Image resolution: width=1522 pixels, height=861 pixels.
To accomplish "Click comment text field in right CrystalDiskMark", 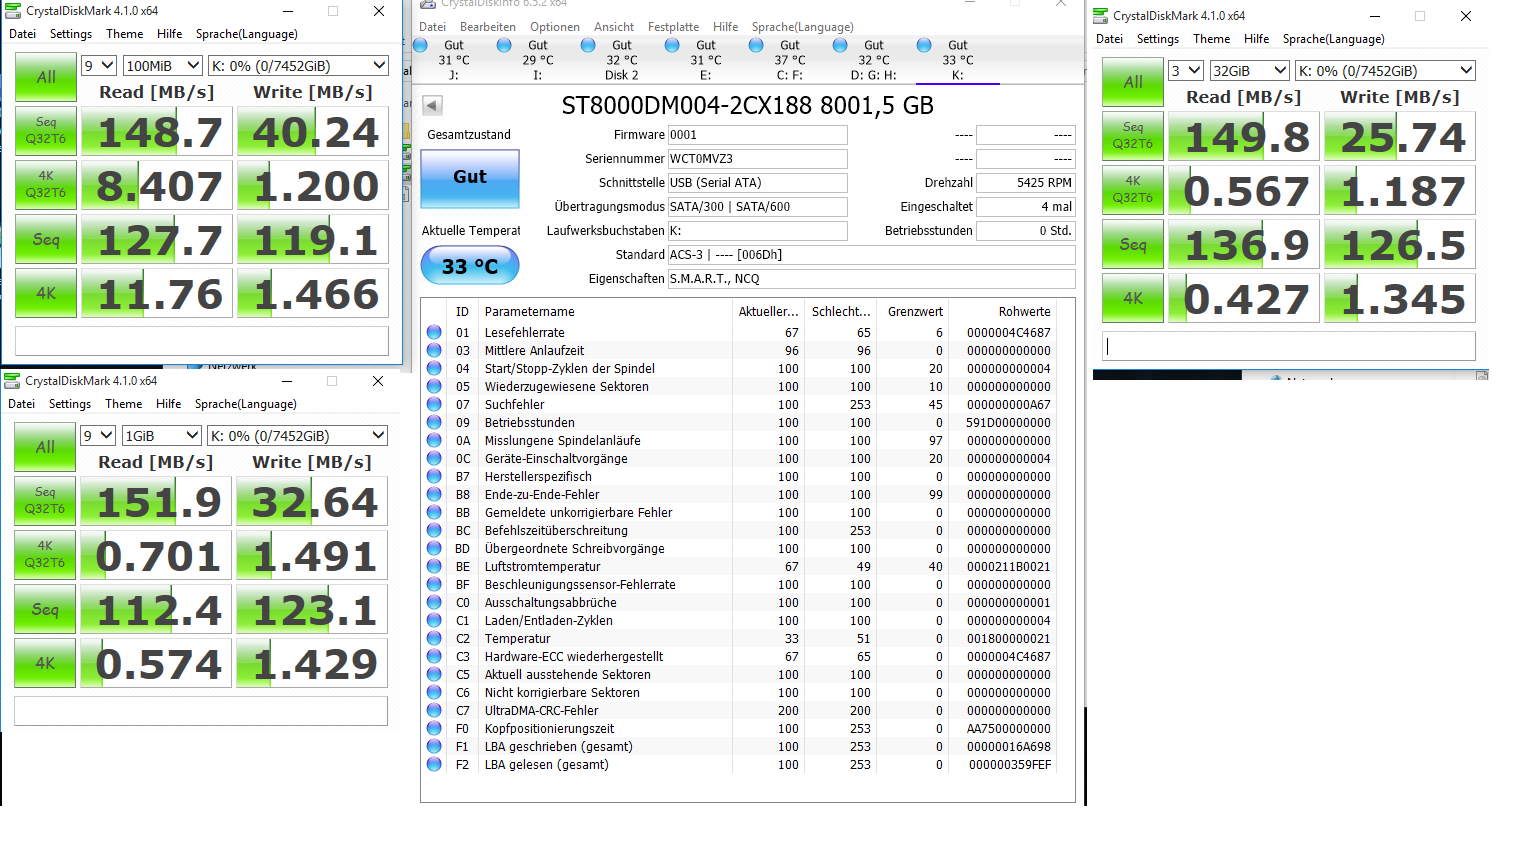I will pyautogui.click(x=1289, y=346).
